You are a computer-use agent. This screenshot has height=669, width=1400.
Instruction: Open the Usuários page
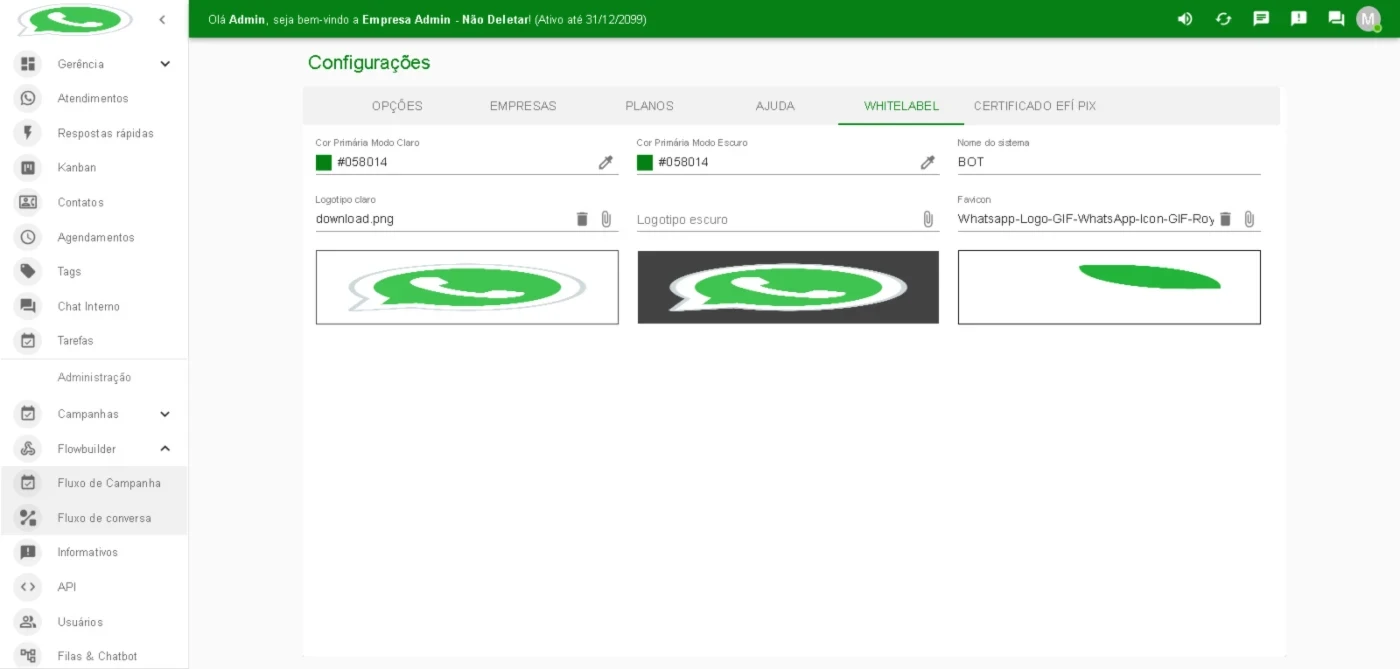pos(94,622)
